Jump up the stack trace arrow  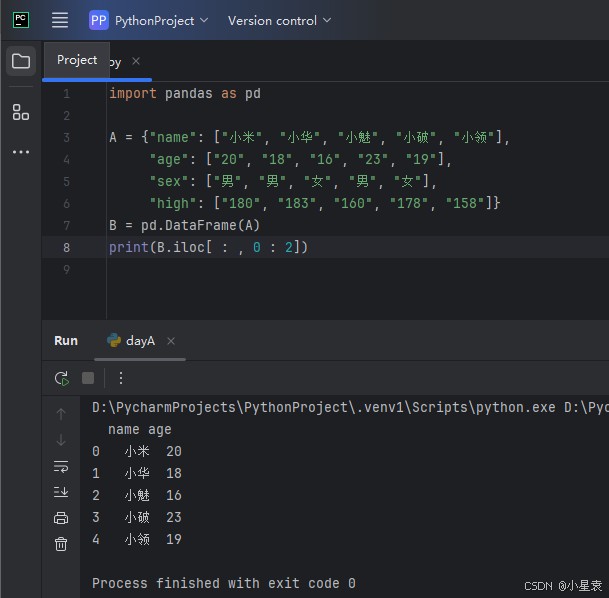61,414
